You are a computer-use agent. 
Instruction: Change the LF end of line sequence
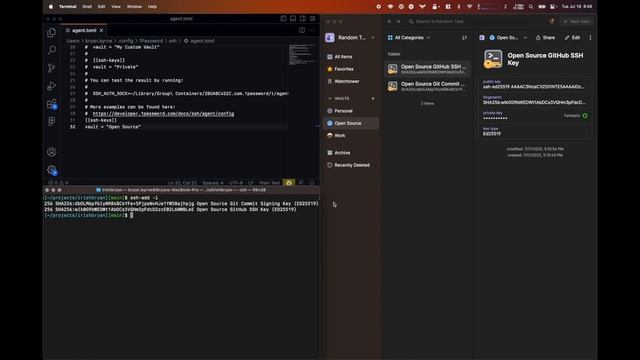click(x=251, y=183)
